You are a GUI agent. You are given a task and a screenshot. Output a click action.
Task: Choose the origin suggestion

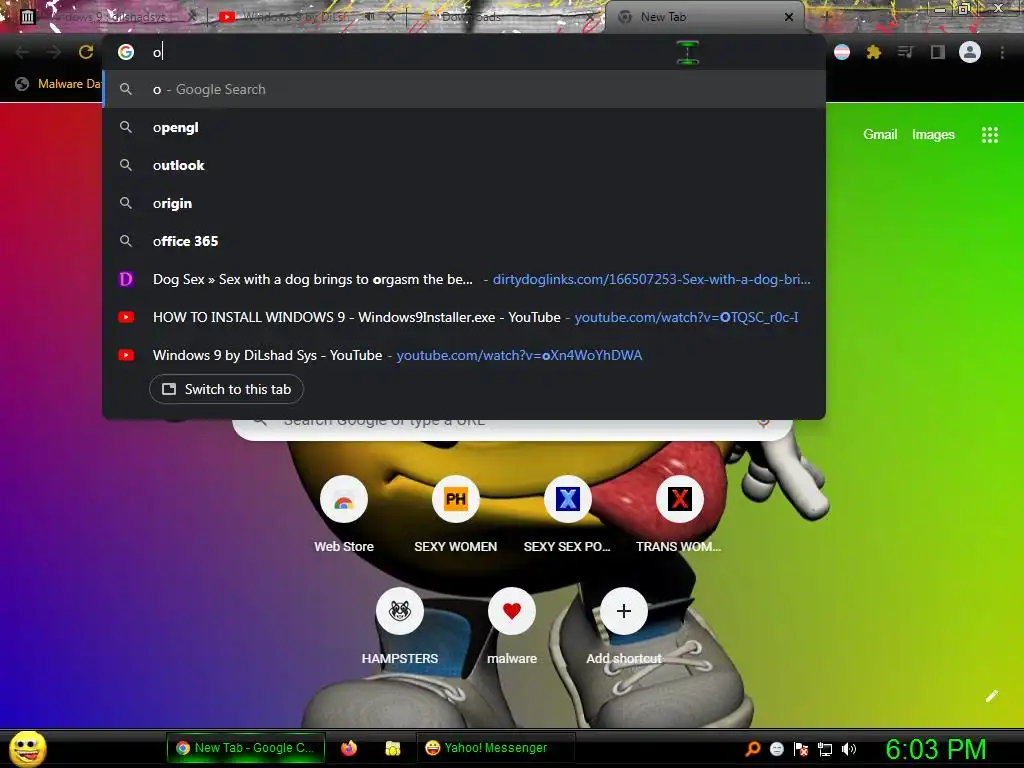click(464, 203)
